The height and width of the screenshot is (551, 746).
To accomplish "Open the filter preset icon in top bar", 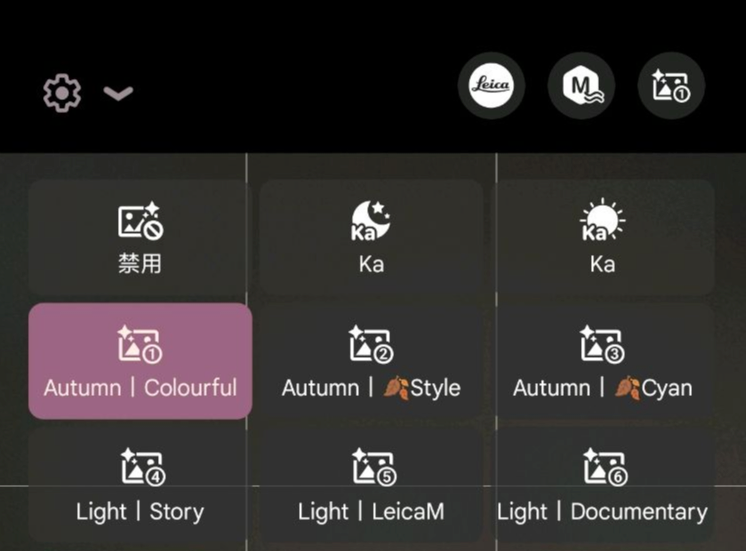I will click(x=671, y=86).
